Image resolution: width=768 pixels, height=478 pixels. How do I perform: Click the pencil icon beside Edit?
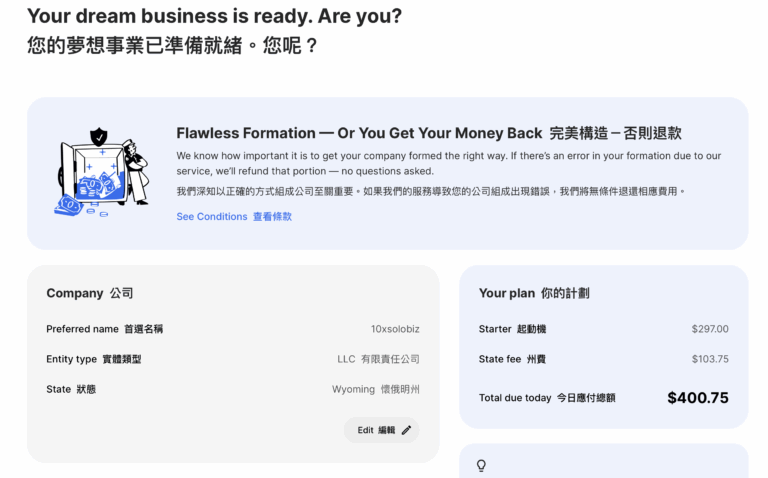(406, 430)
